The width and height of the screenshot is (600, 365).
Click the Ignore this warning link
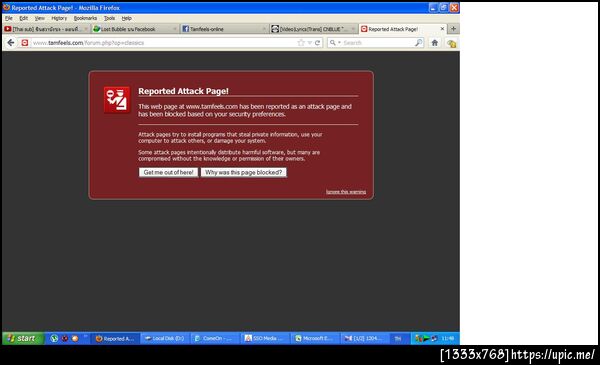346,192
